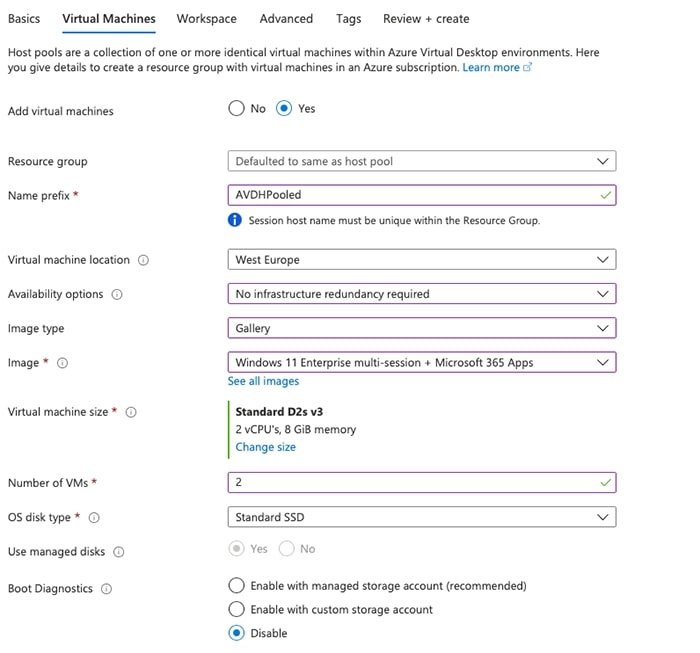Switch to the Workspace tab
700x653 pixels.
206,19
